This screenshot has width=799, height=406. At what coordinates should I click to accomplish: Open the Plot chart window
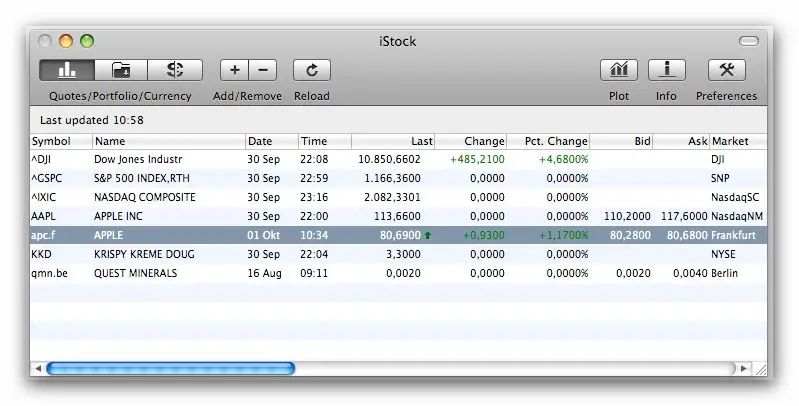[619, 70]
